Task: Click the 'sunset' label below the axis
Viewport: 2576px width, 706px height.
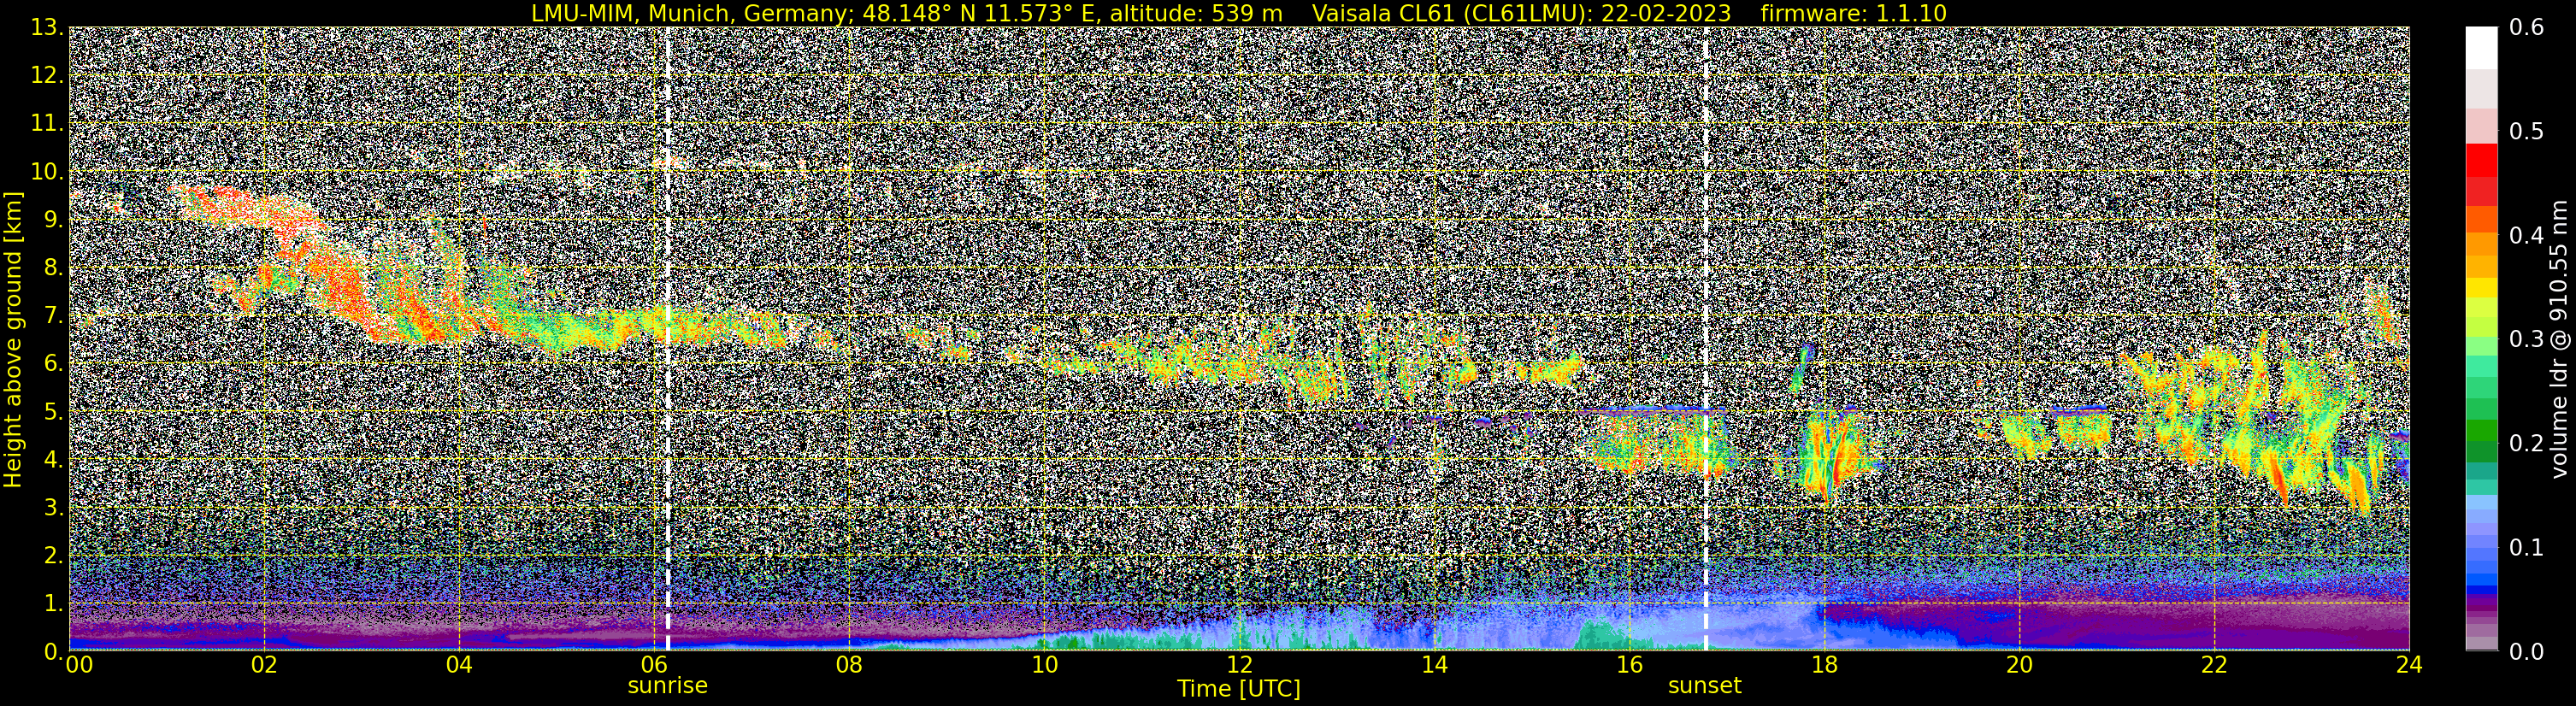Action: [x=1705, y=686]
